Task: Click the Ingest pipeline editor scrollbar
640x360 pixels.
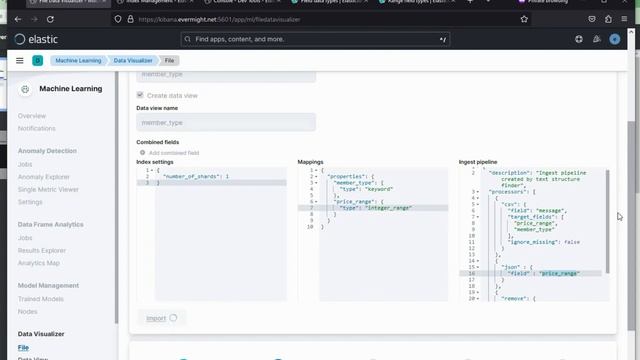Action: 607,222
